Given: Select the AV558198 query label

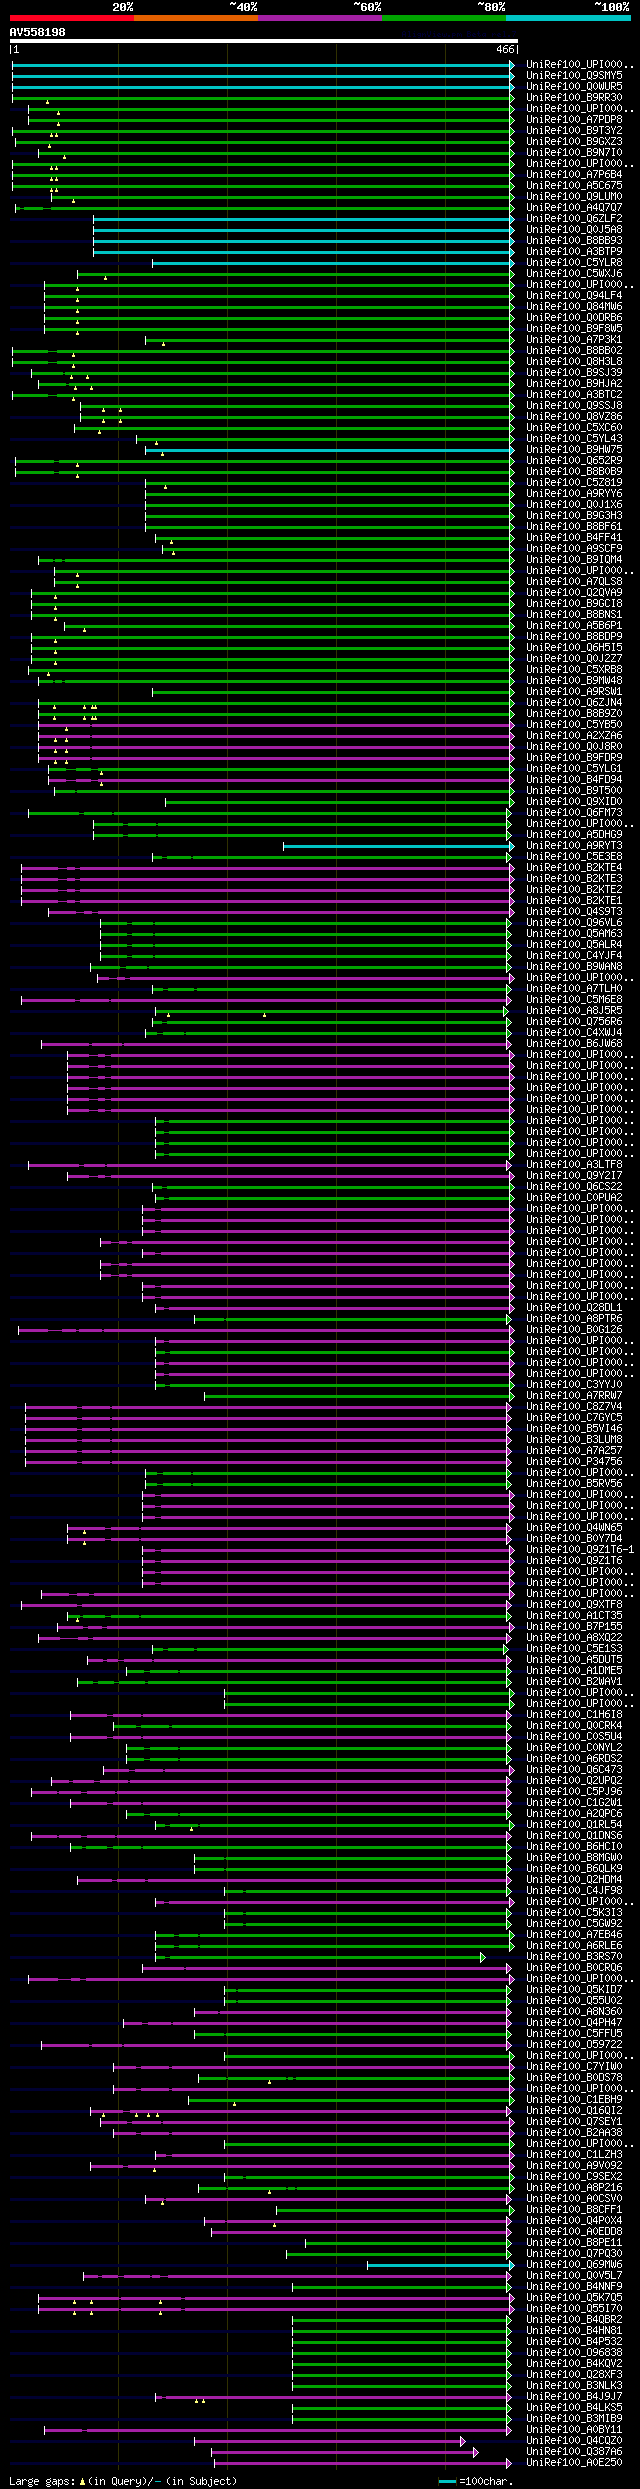Looking at the screenshot, I should (x=38, y=32).
